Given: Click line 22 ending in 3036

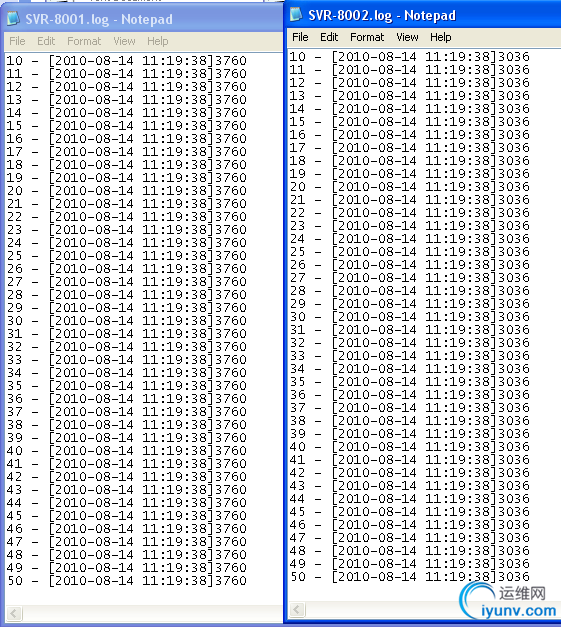Looking at the screenshot, I should (x=410, y=213).
